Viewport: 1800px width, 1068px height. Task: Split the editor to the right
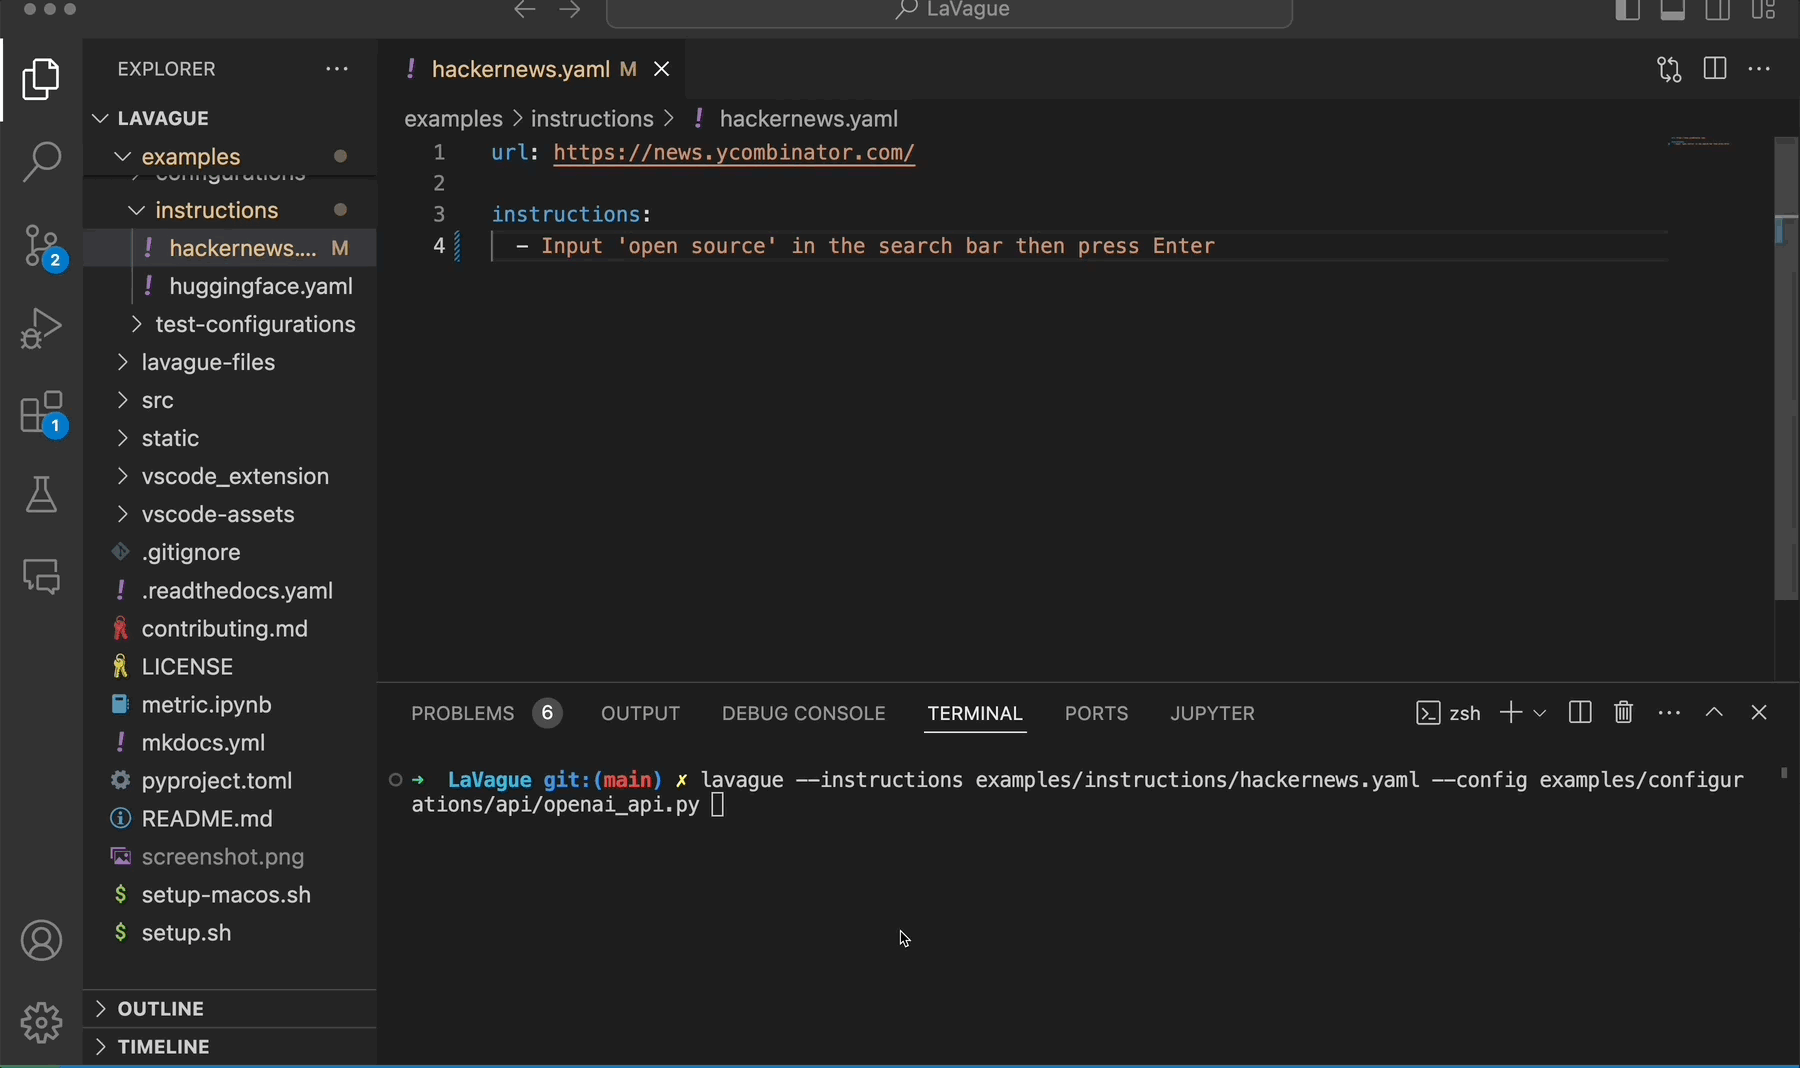tap(1715, 69)
